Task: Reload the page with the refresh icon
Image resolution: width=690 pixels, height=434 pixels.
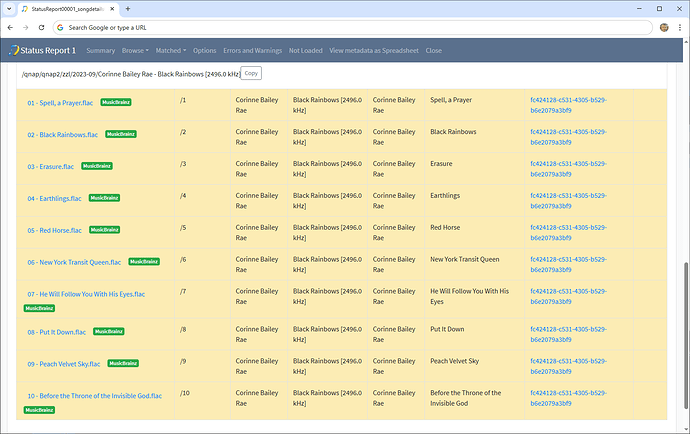Action: click(40, 27)
